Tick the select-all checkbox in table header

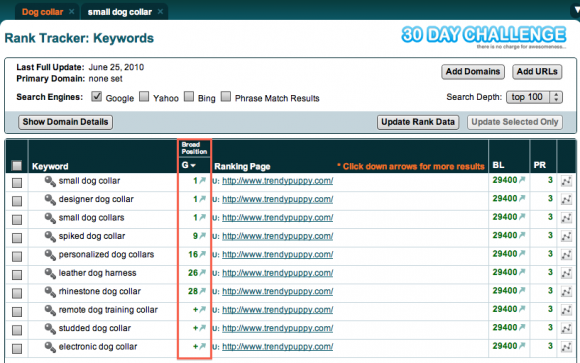click(17, 165)
